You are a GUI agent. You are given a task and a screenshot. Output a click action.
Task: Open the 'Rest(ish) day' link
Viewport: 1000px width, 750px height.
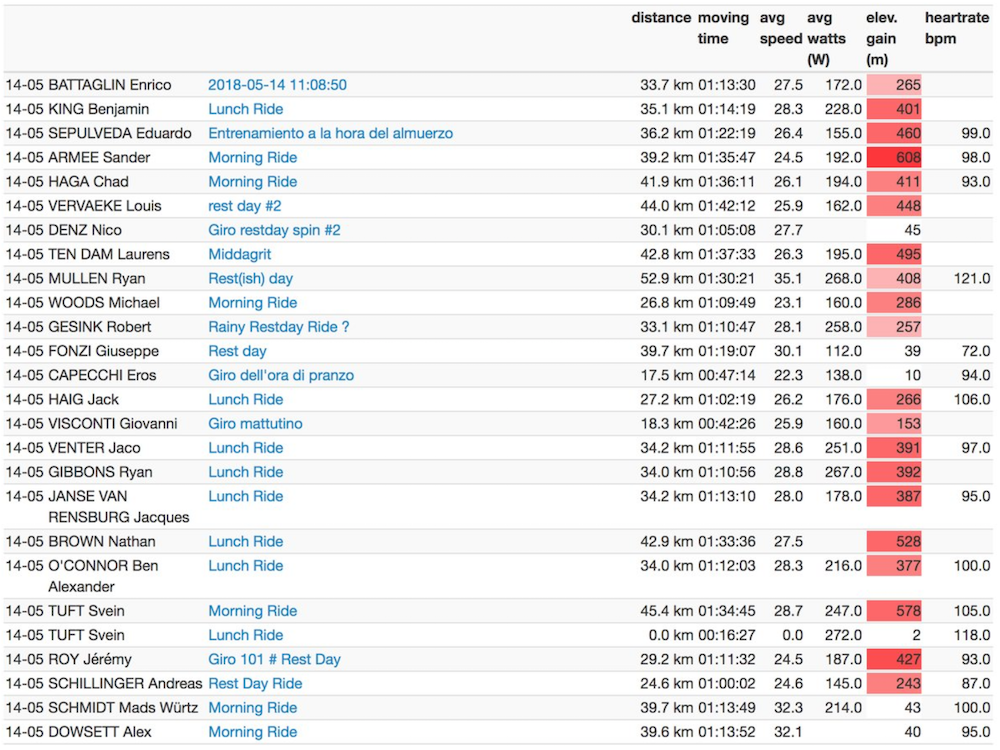250,278
